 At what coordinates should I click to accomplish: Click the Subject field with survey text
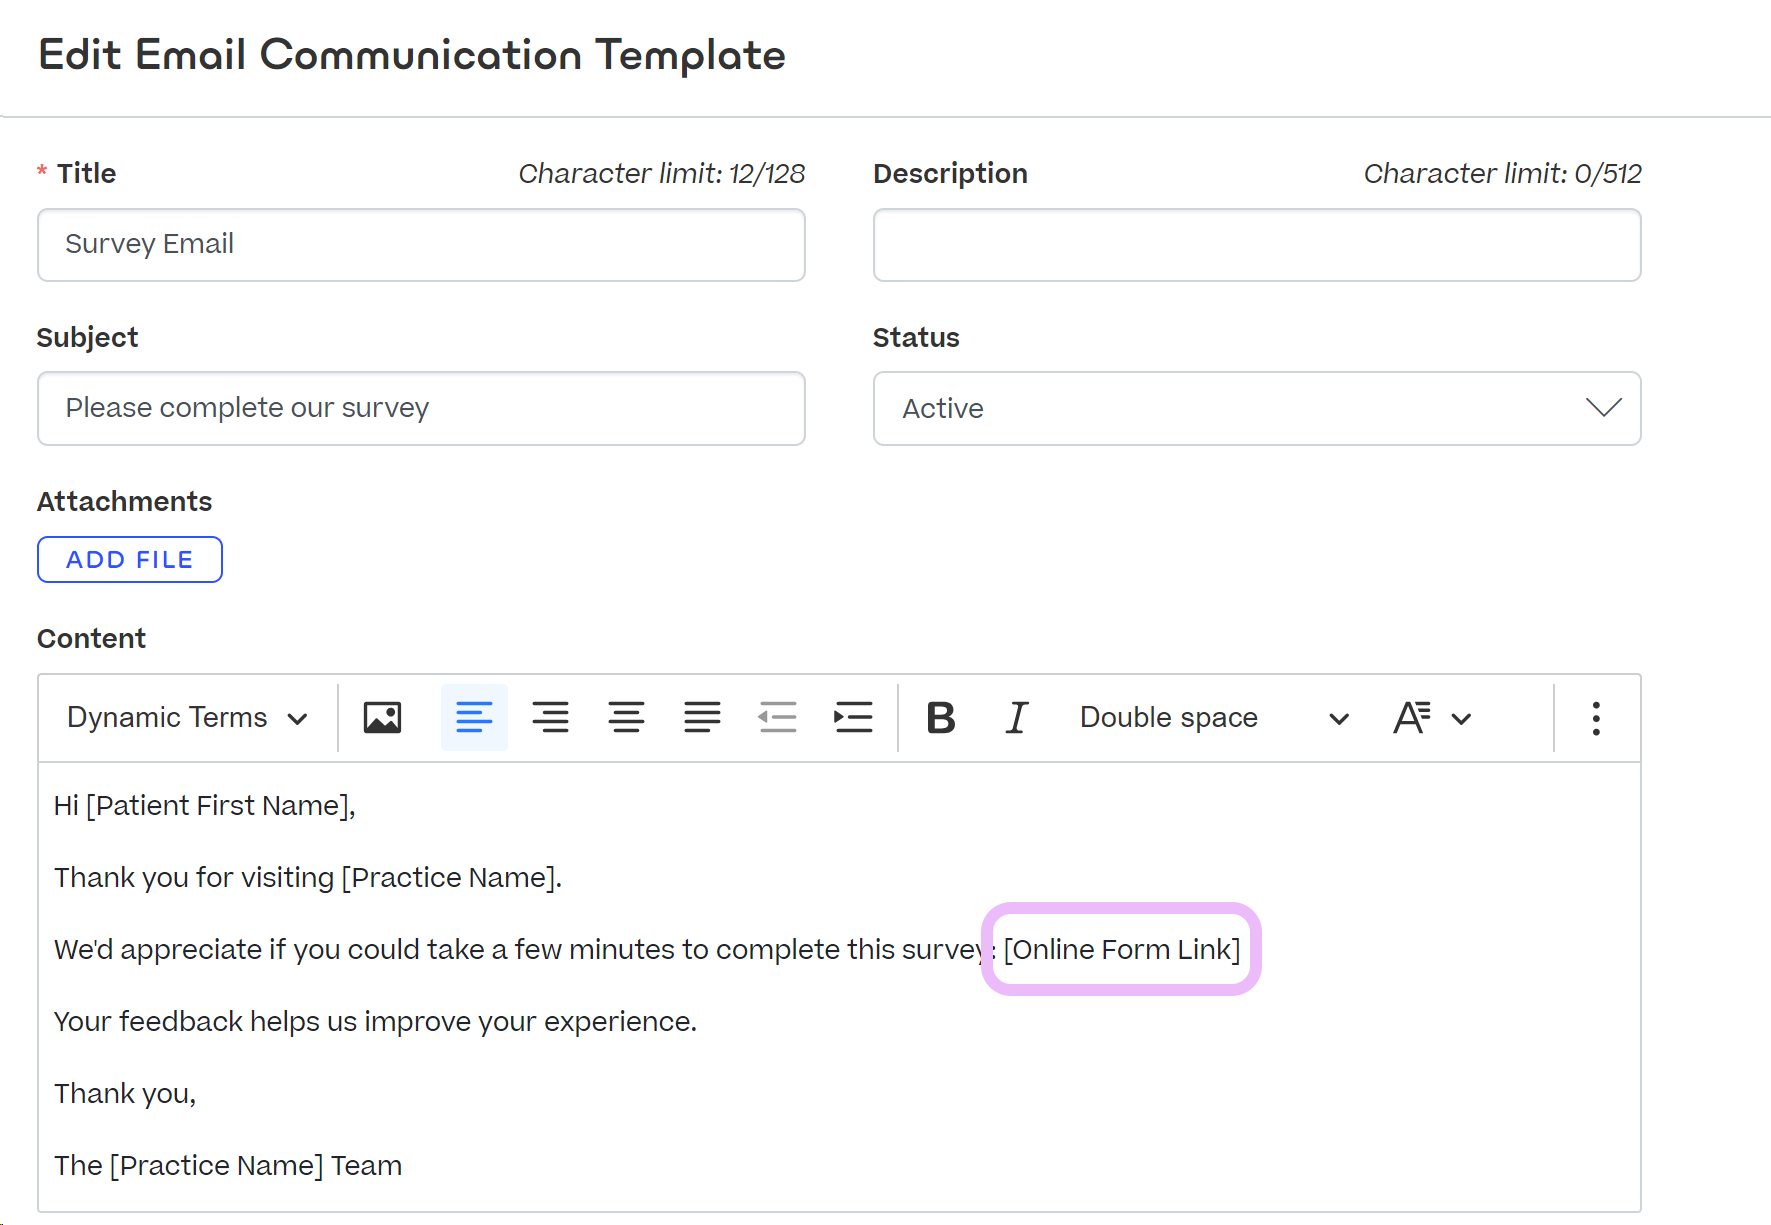click(420, 408)
